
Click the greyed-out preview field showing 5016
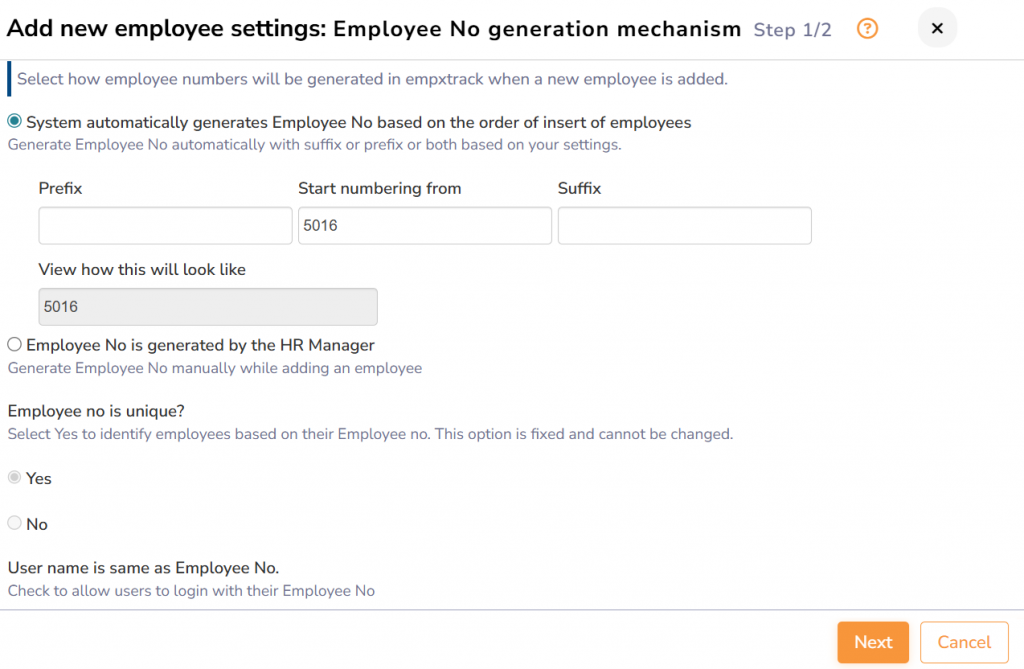208,307
